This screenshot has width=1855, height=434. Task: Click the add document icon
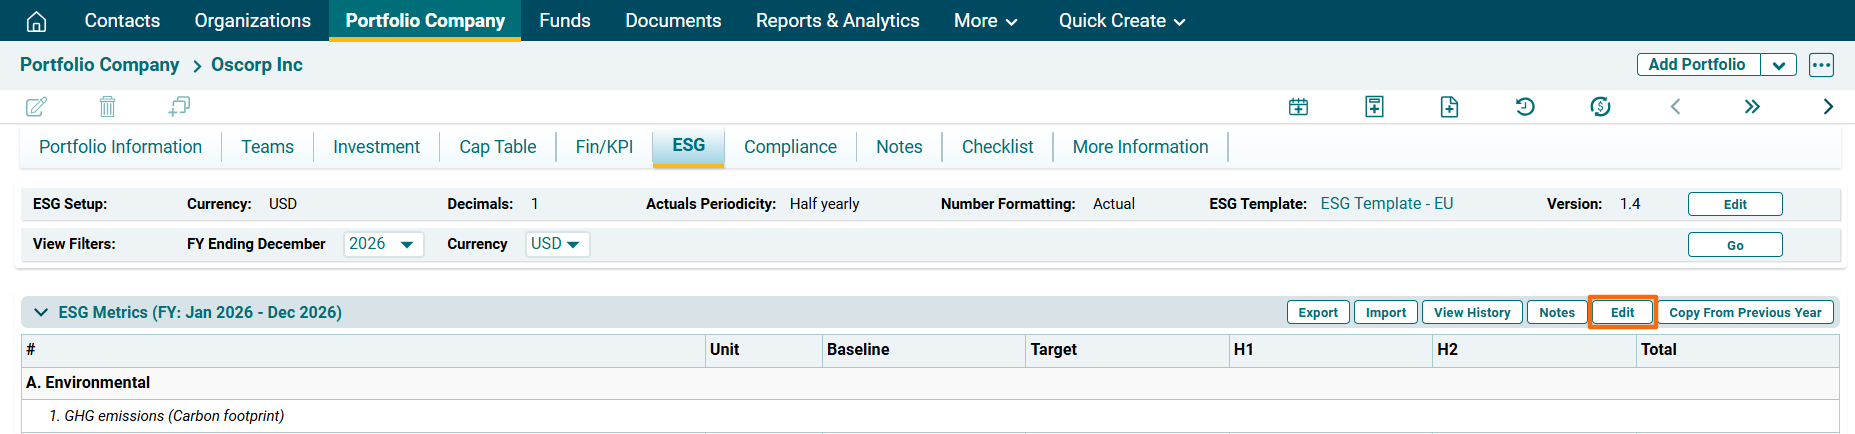click(x=1449, y=107)
